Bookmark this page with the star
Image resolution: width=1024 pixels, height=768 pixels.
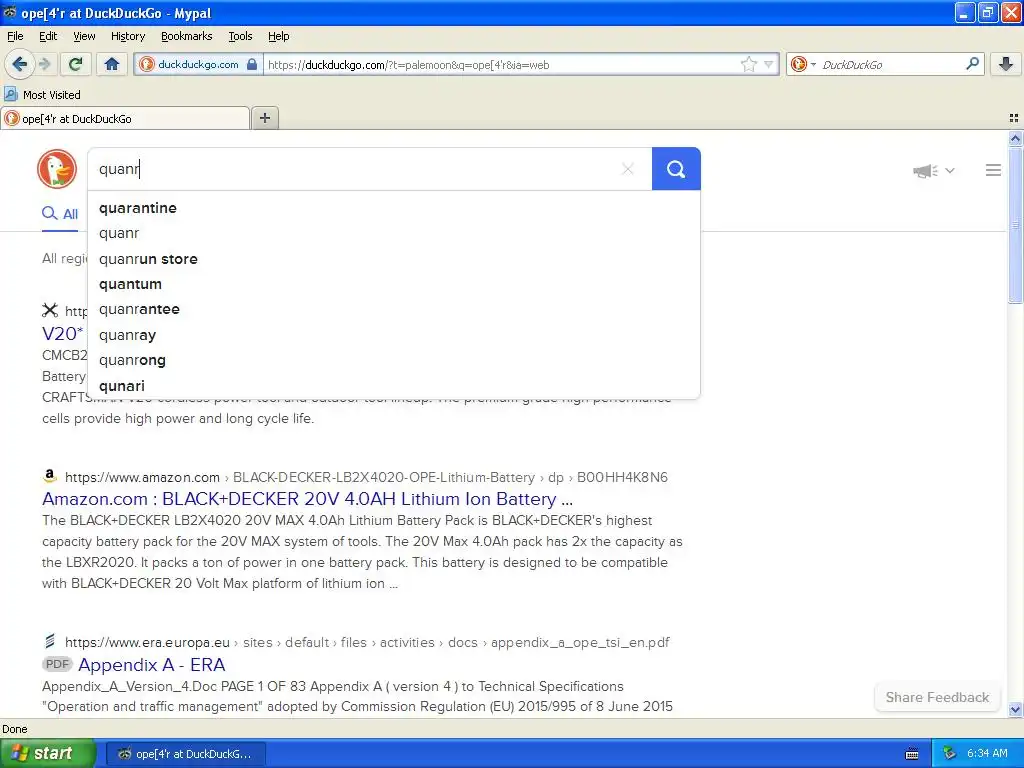point(748,64)
